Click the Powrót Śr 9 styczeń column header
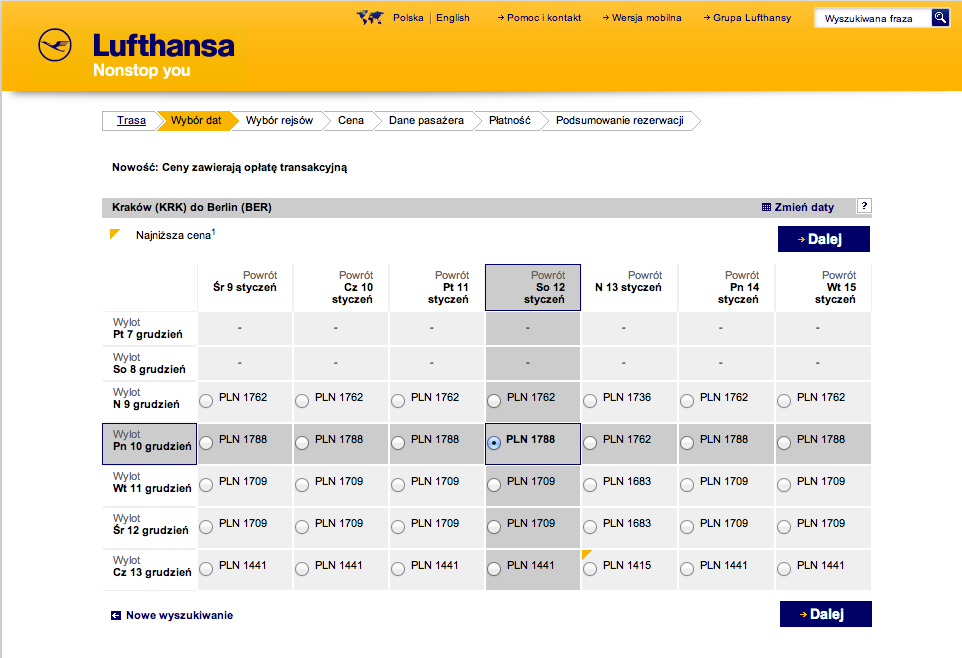Image resolution: width=962 pixels, height=658 pixels. [245, 287]
